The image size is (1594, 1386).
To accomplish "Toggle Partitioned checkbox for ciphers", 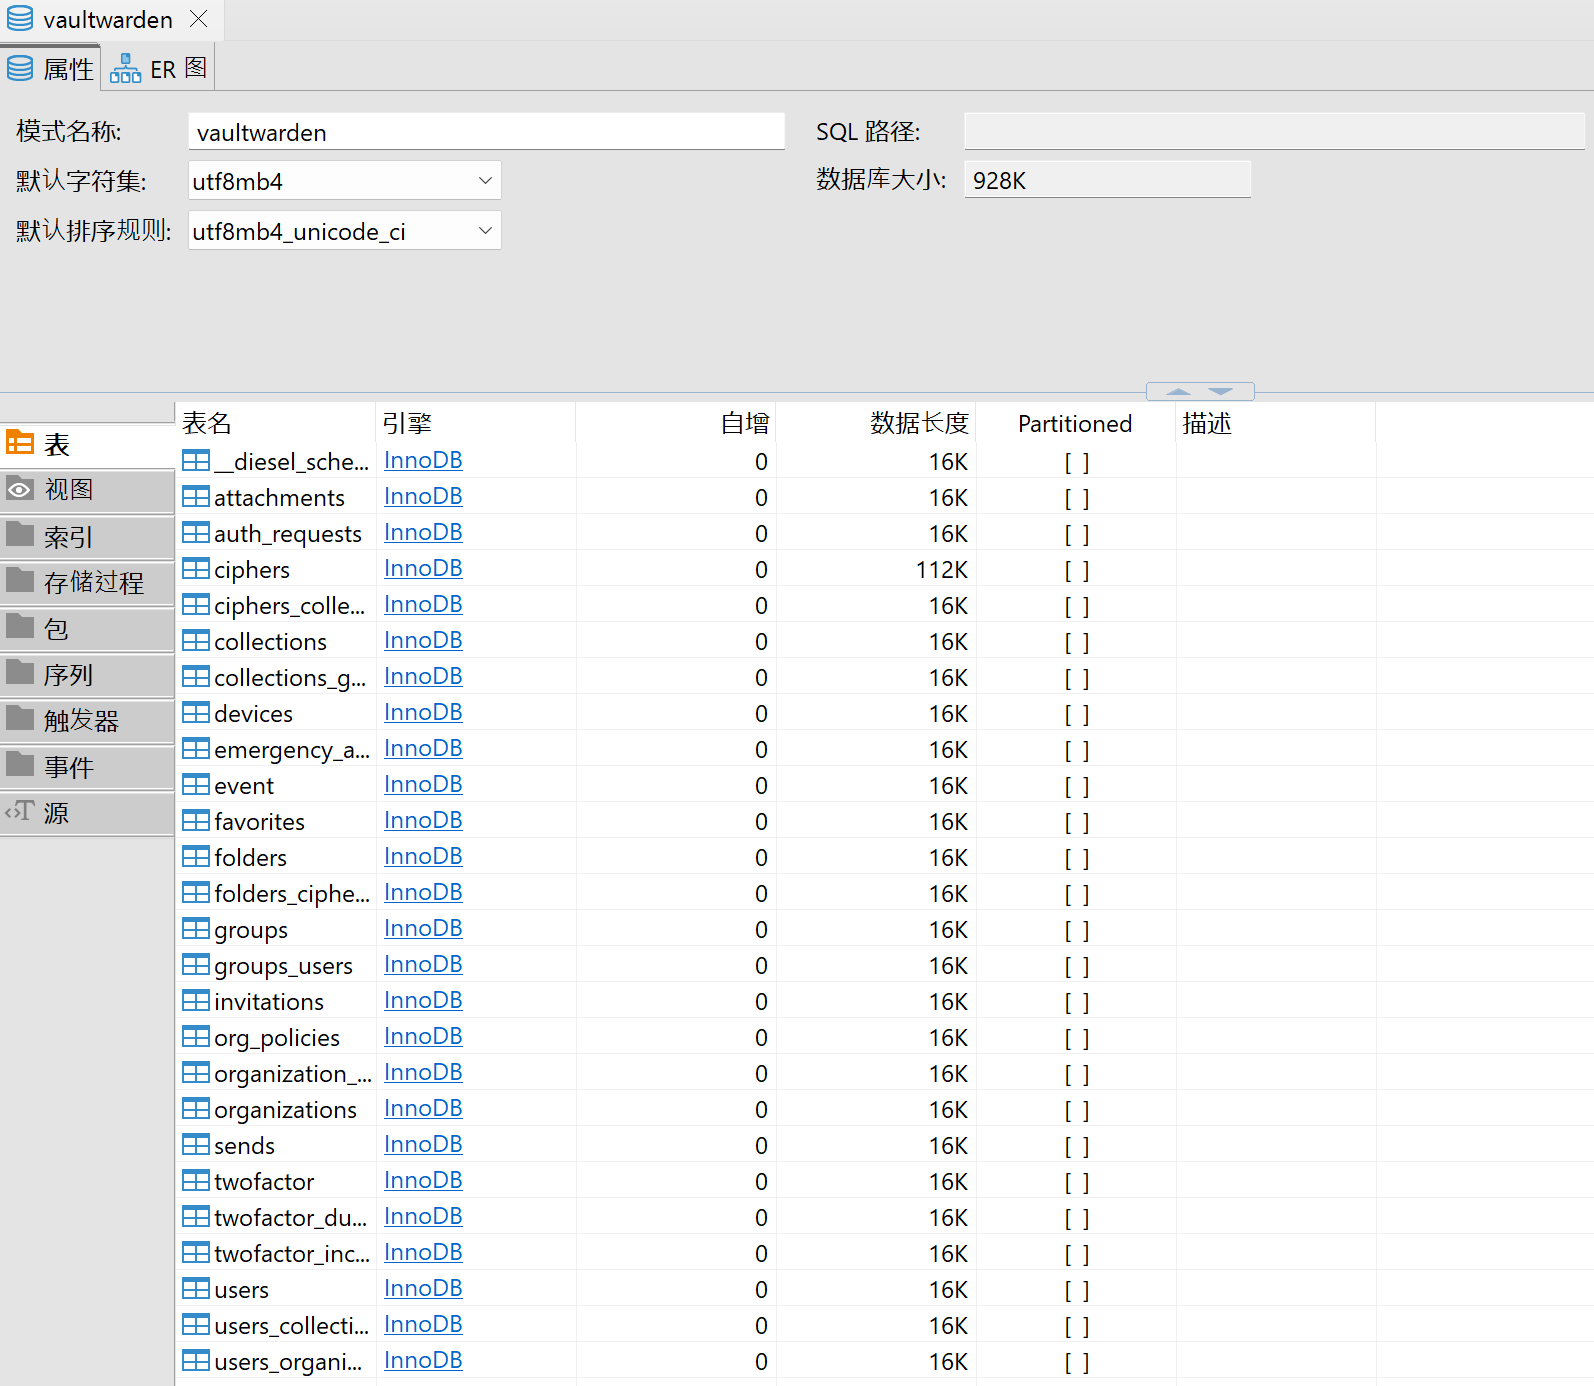I will 1077,570.
